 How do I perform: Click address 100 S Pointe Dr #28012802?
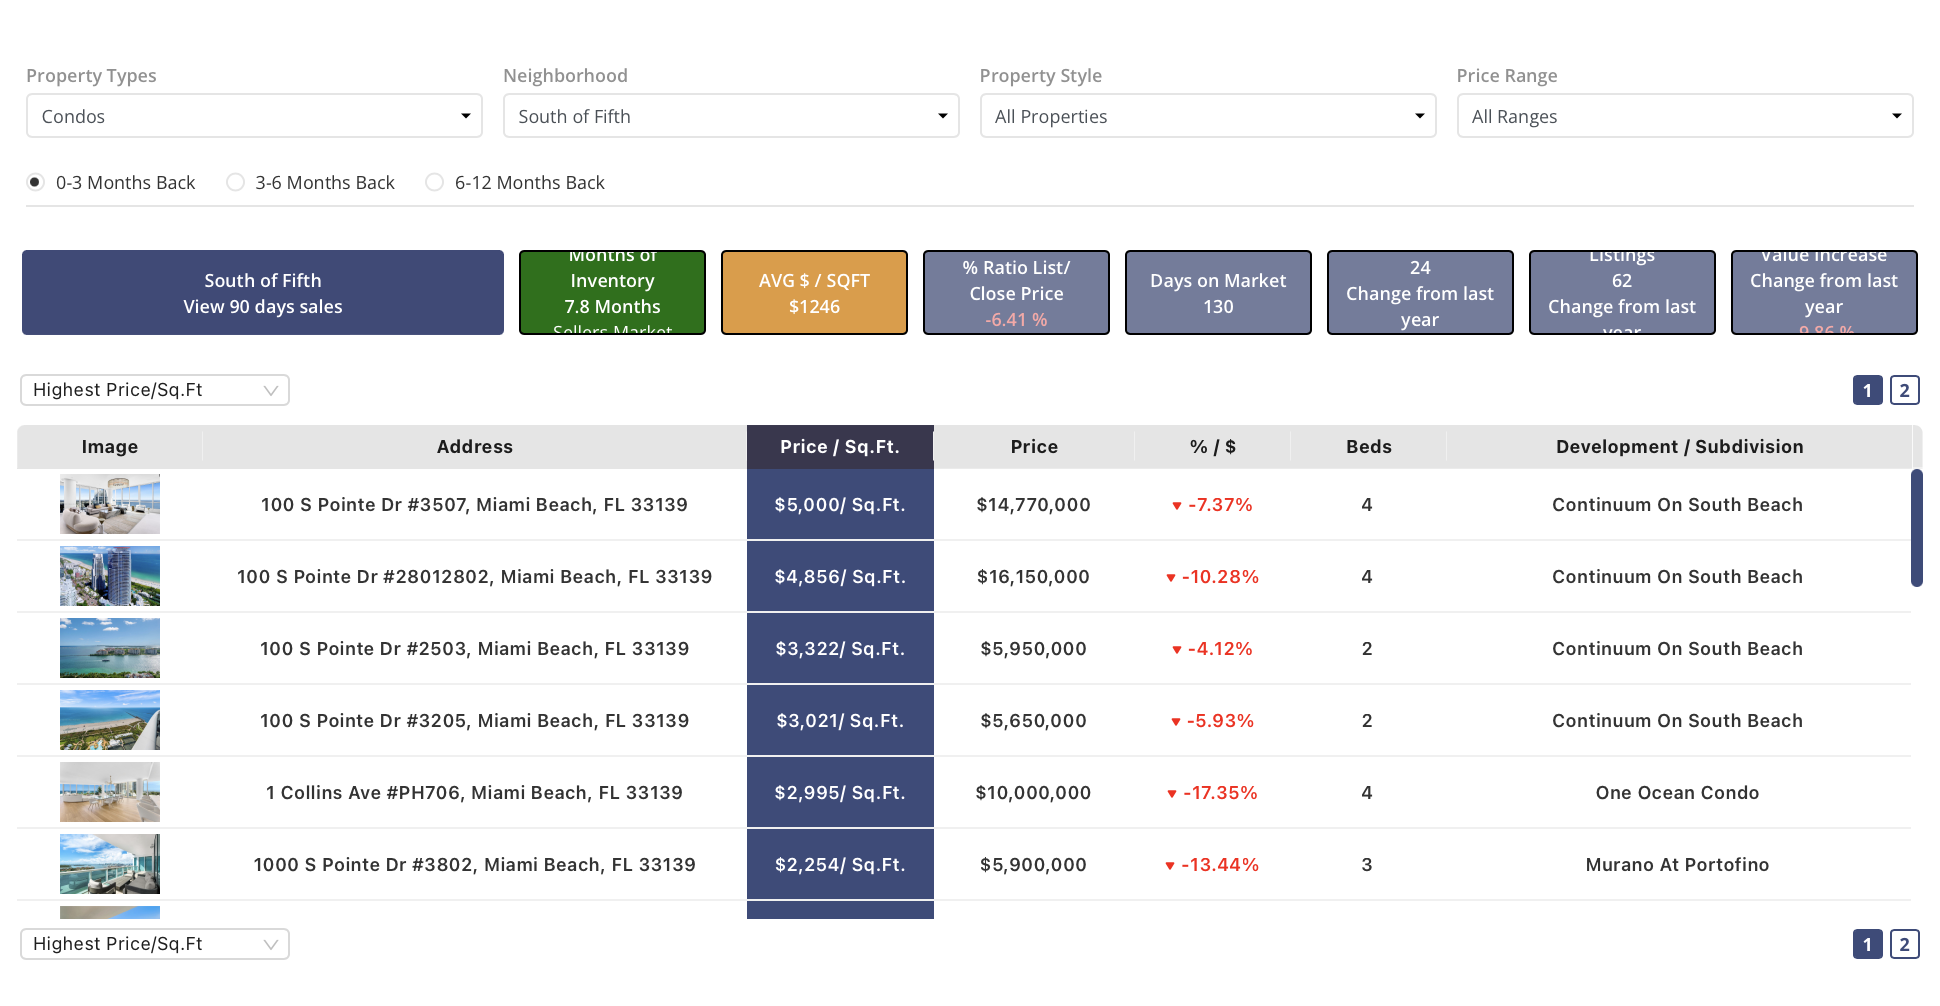475,577
